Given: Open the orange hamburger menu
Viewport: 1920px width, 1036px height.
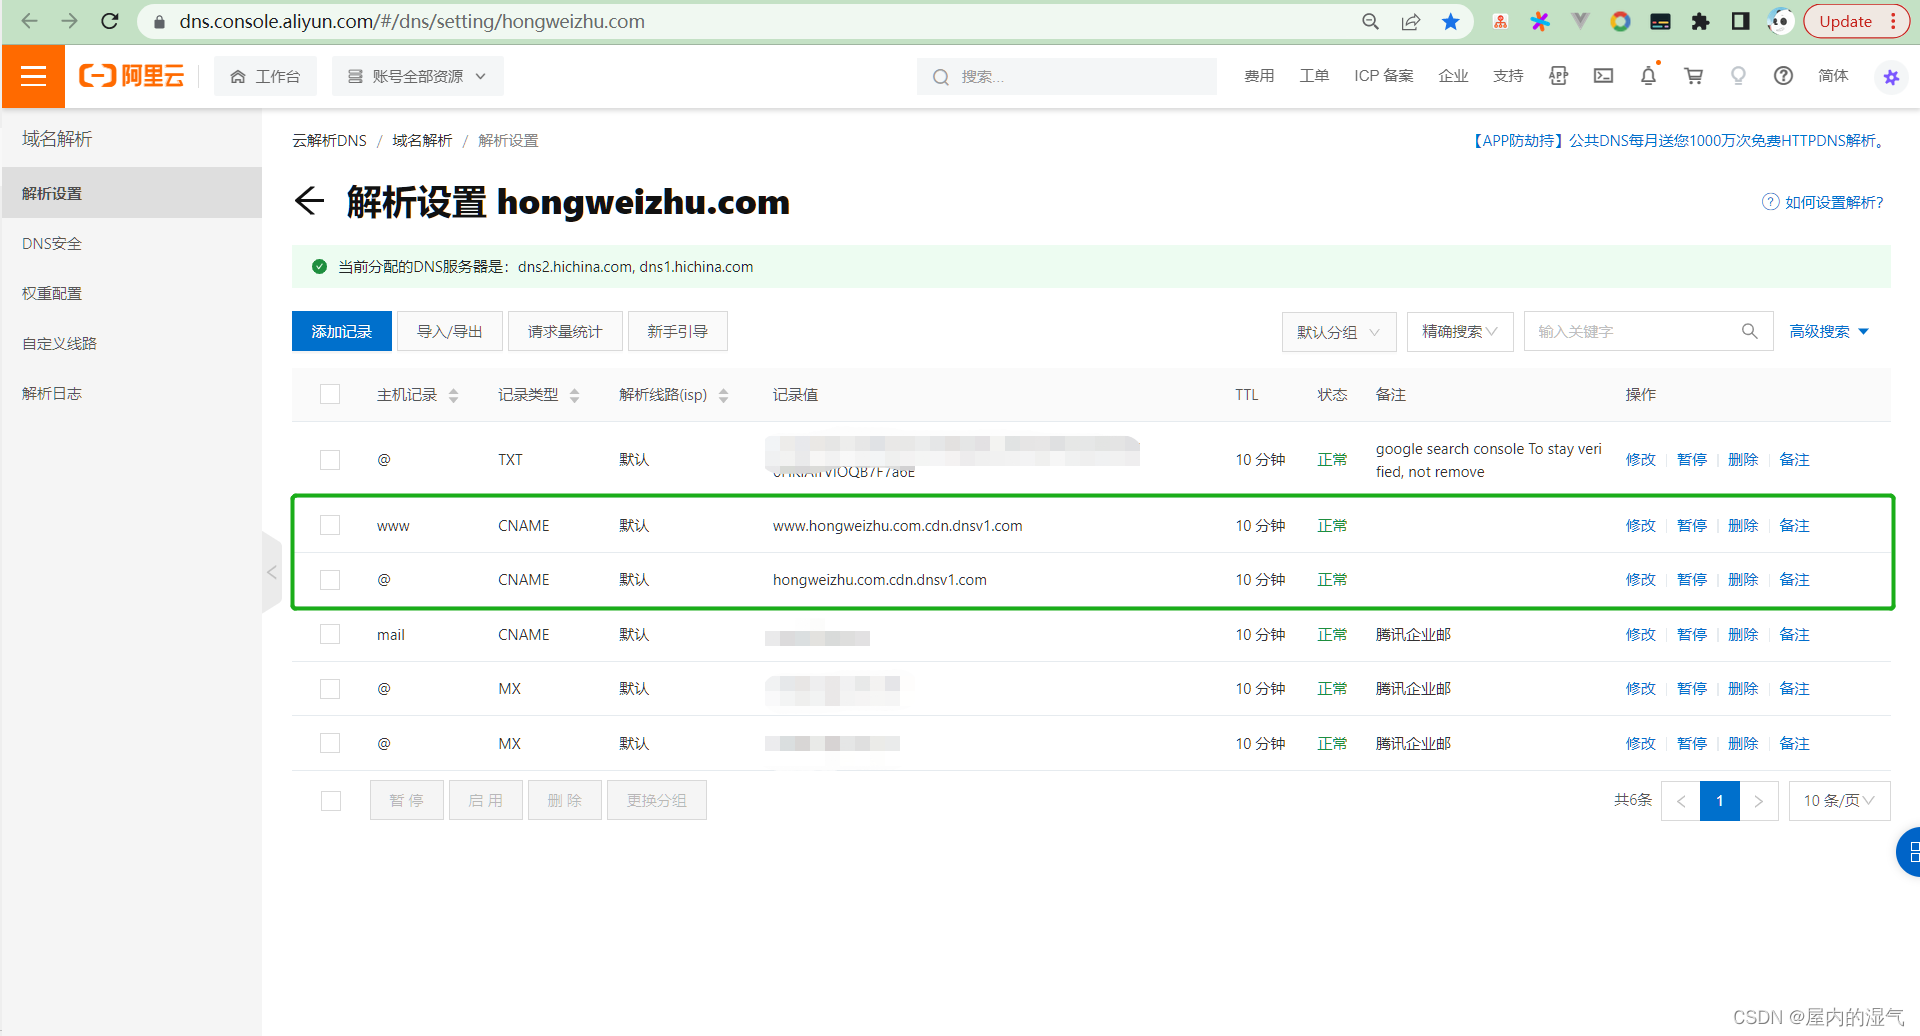Looking at the screenshot, I should pos(33,76).
